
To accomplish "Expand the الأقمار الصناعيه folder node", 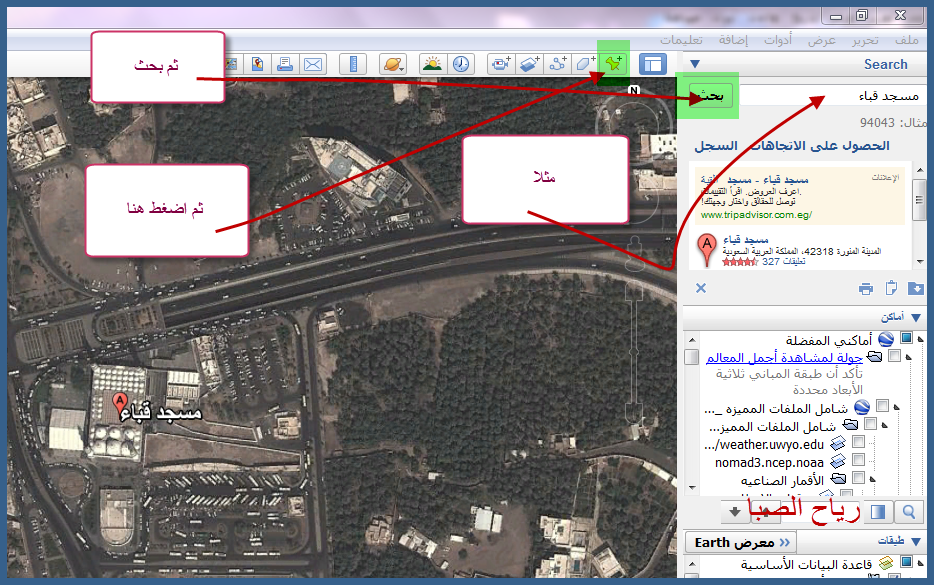I will coord(873,480).
